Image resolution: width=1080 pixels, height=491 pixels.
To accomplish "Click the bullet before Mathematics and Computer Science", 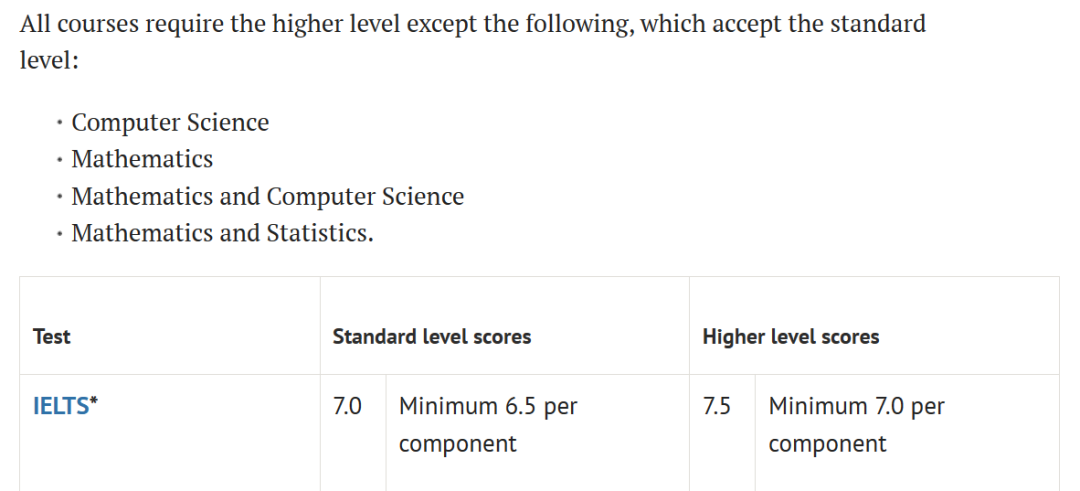I will coord(60,197).
